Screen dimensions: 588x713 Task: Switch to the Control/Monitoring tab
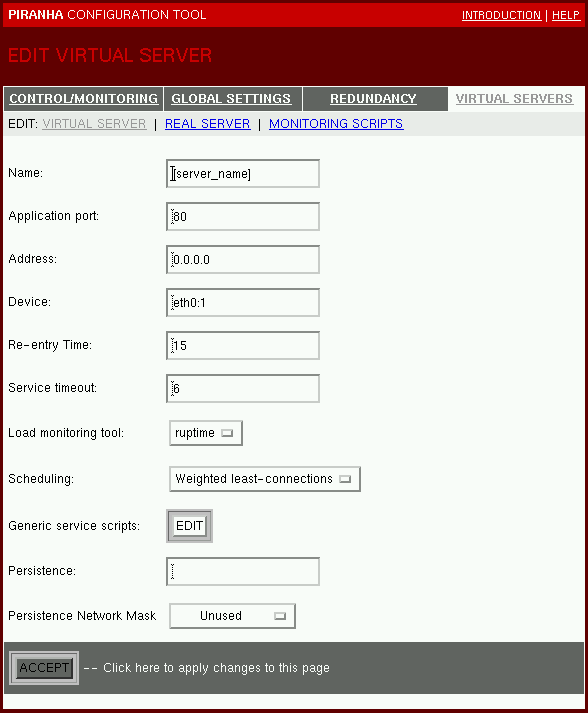(x=84, y=99)
